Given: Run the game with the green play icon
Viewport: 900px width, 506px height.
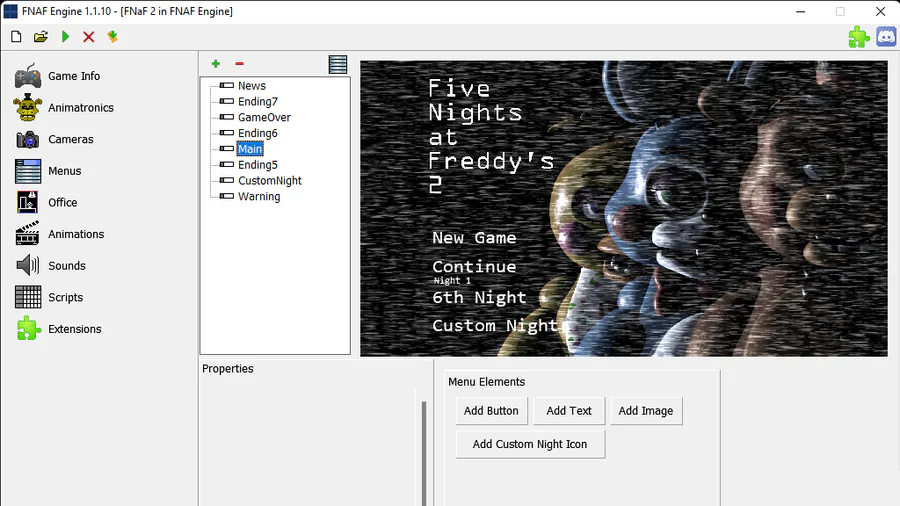Looking at the screenshot, I should [x=65, y=37].
